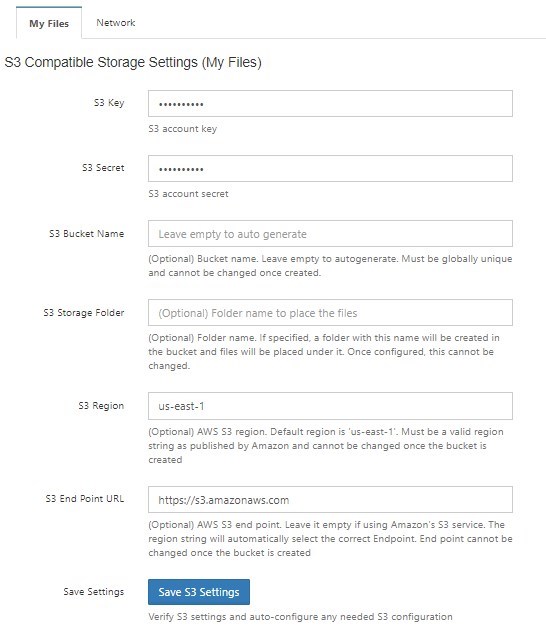This screenshot has width=546, height=627.
Task: Click the 'Verify S3 settings' help text
Action: (300, 617)
